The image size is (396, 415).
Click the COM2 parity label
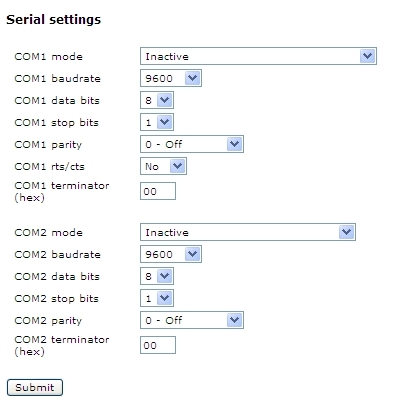[x=48, y=321]
